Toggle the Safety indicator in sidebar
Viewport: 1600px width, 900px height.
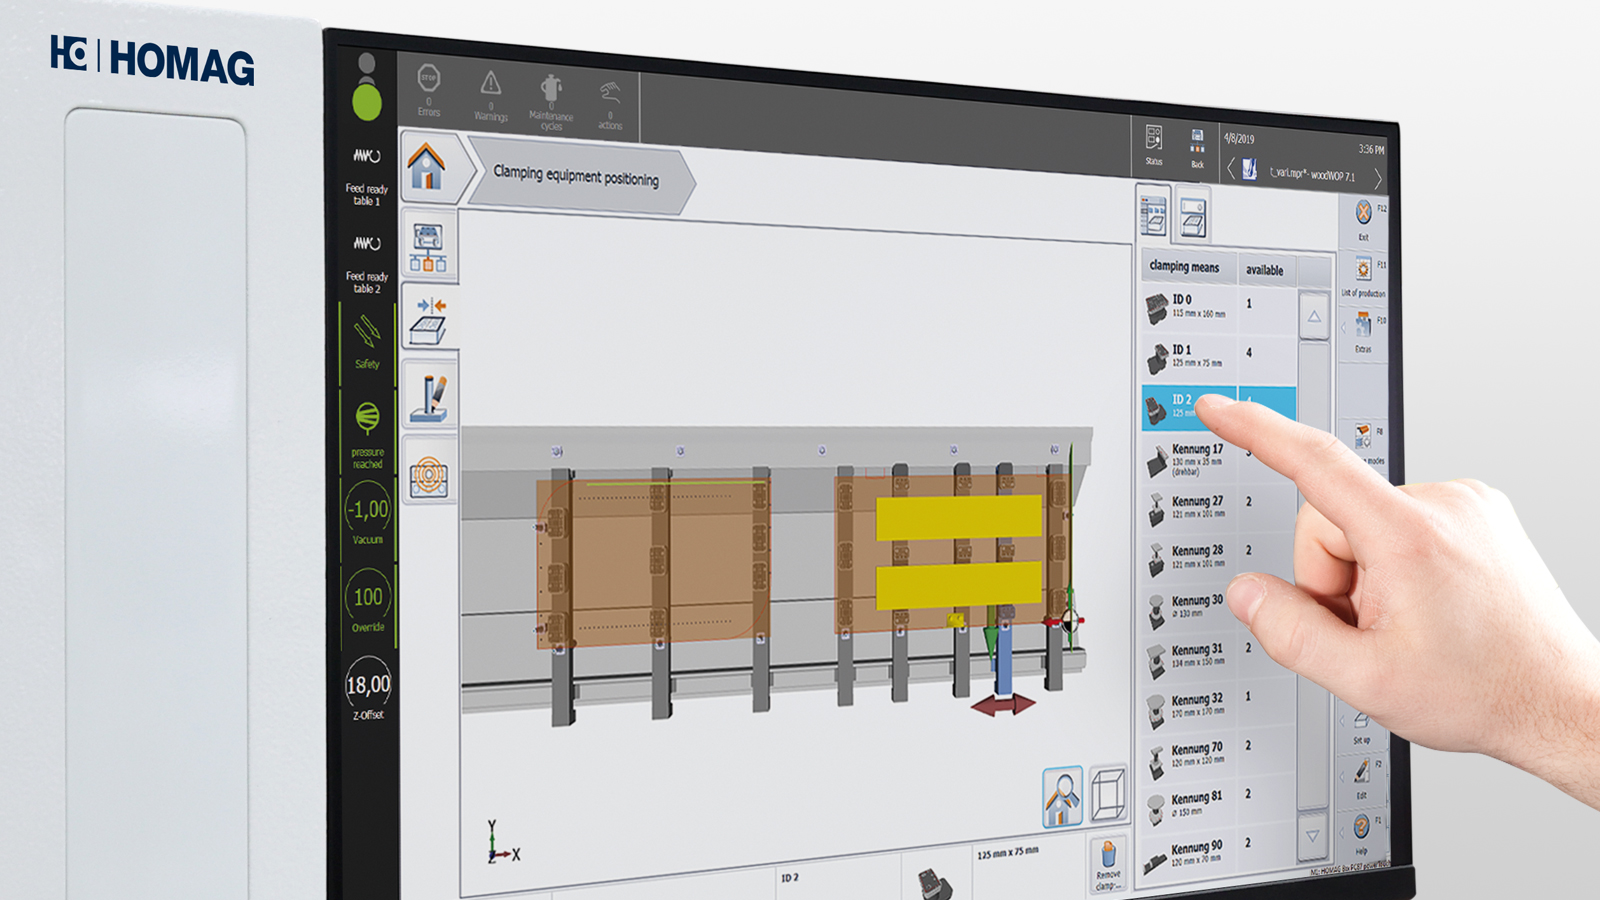tap(367, 335)
